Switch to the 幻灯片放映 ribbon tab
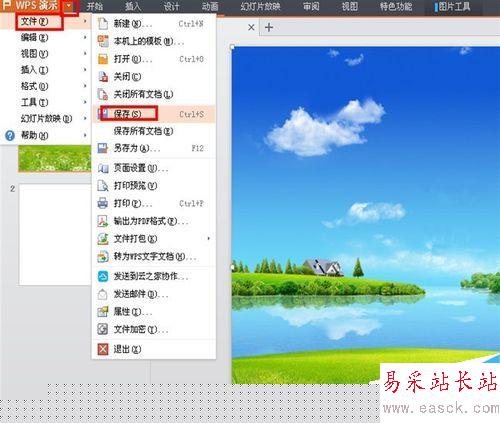 (260, 6)
